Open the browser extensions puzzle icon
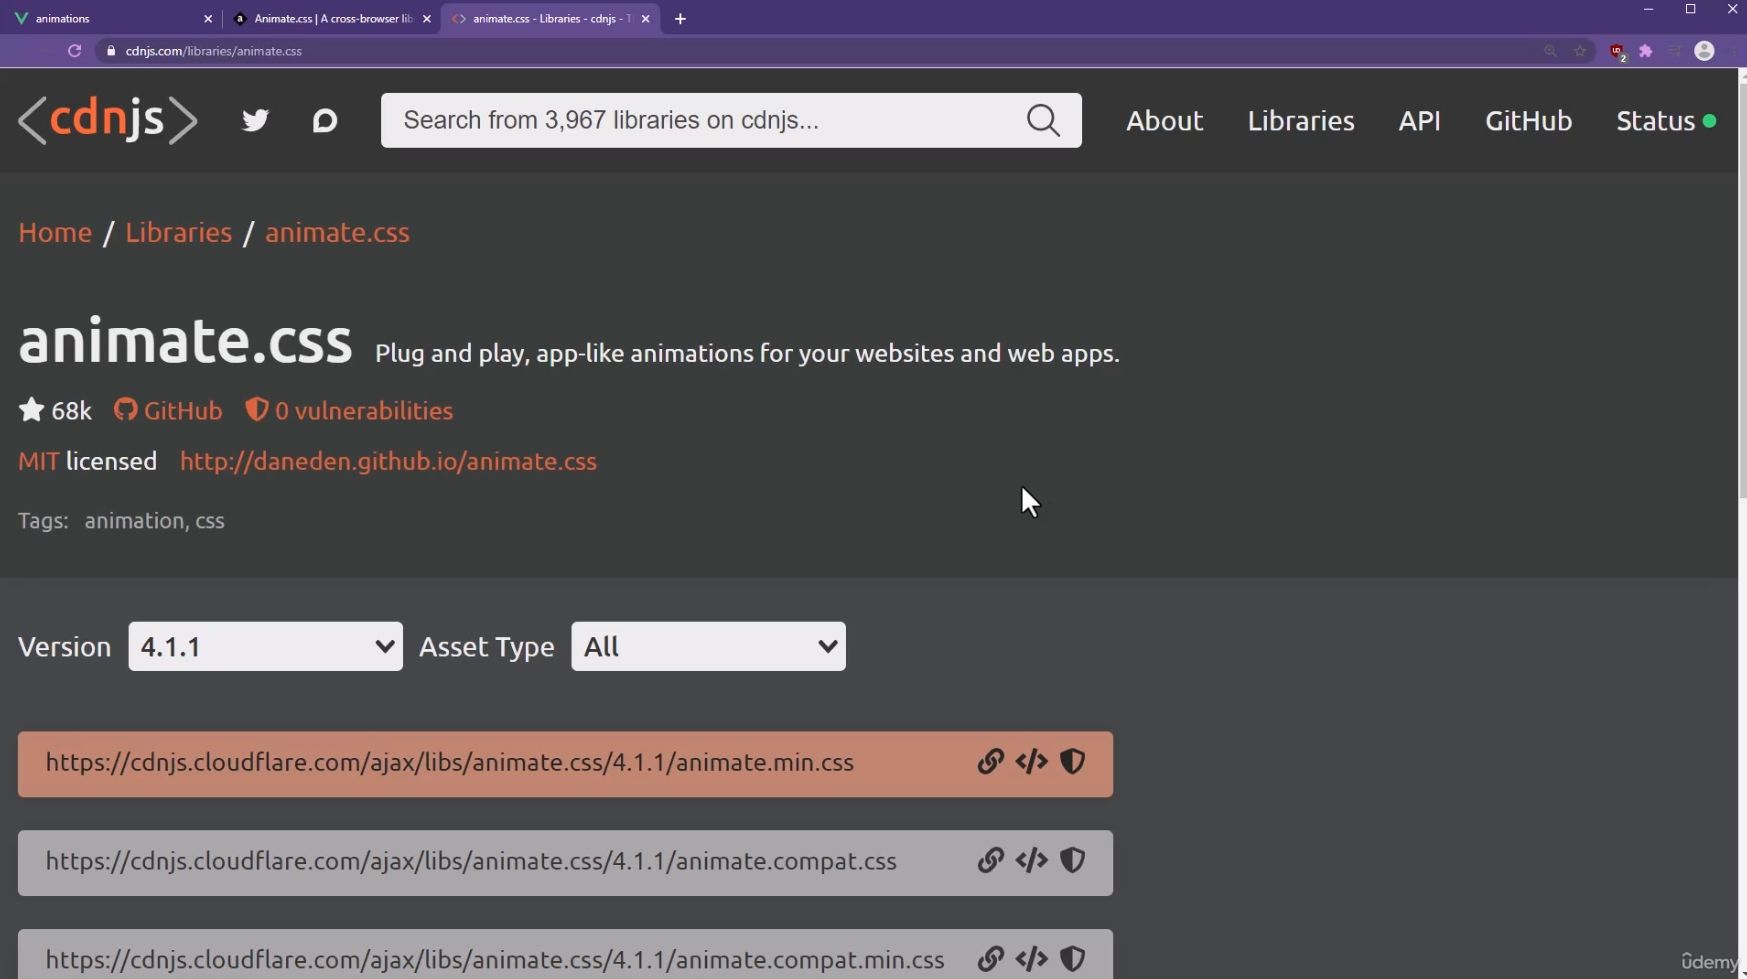This screenshot has width=1747, height=979. click(1645, 51)
